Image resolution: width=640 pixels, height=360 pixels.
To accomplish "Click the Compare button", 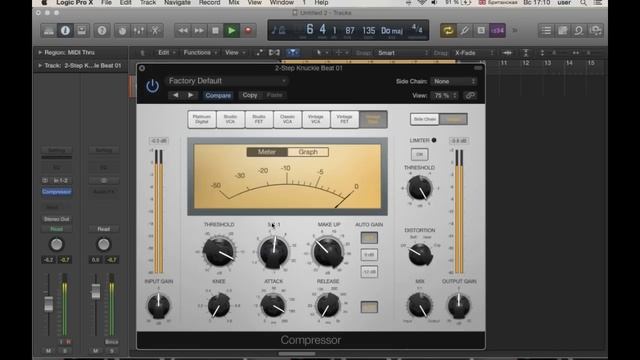I will click(218, 95).
